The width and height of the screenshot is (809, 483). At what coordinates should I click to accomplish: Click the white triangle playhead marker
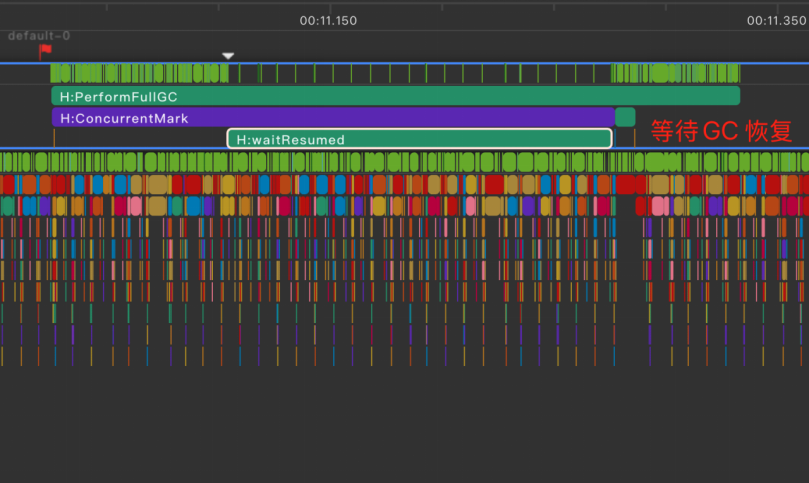click(x=228, y=56)
